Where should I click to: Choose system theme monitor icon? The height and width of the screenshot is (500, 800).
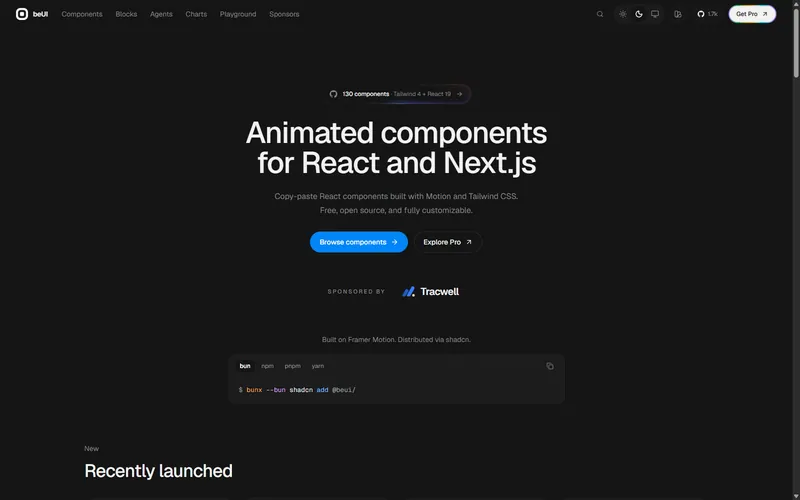point(655,14)
